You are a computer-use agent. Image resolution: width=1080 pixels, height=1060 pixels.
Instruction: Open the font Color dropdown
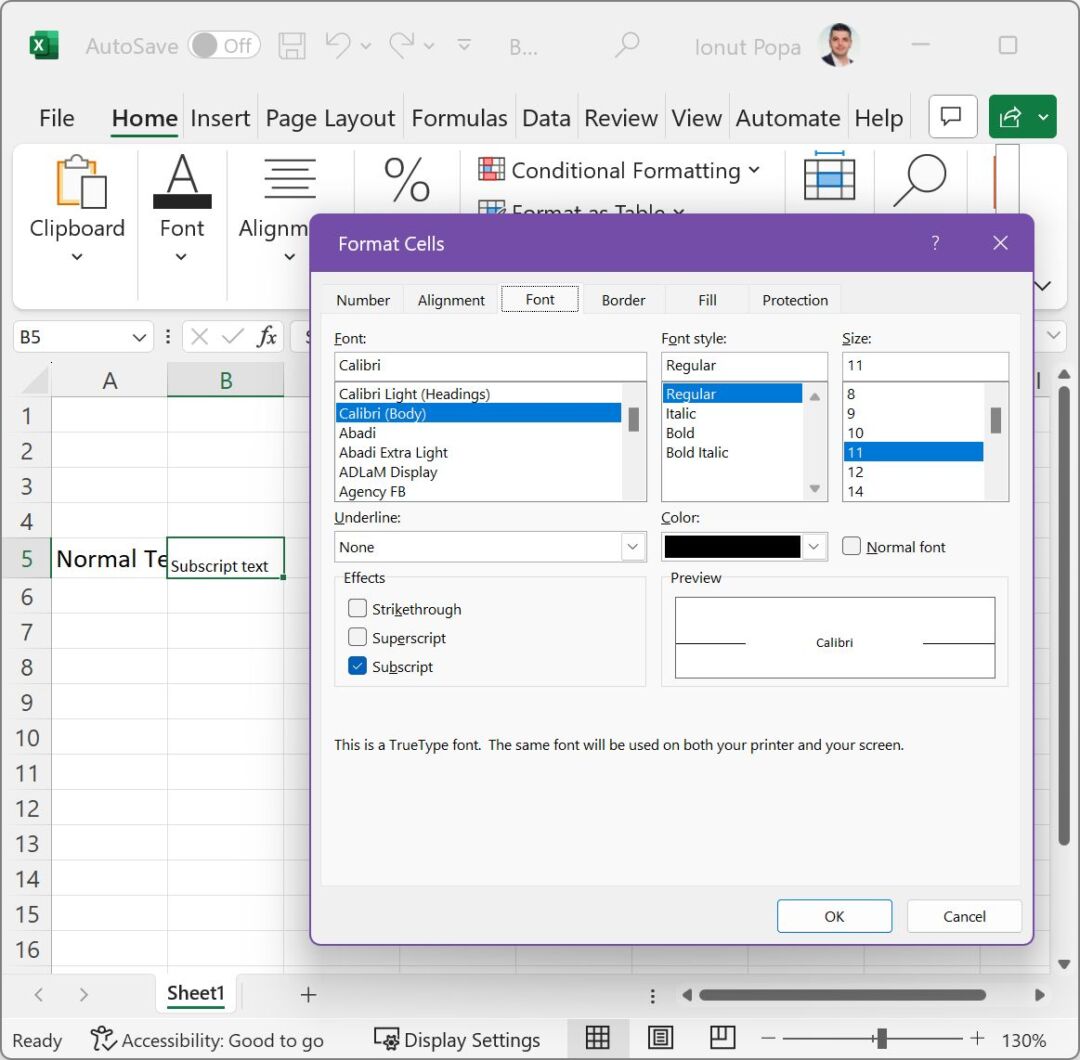[x=812, y=547]
